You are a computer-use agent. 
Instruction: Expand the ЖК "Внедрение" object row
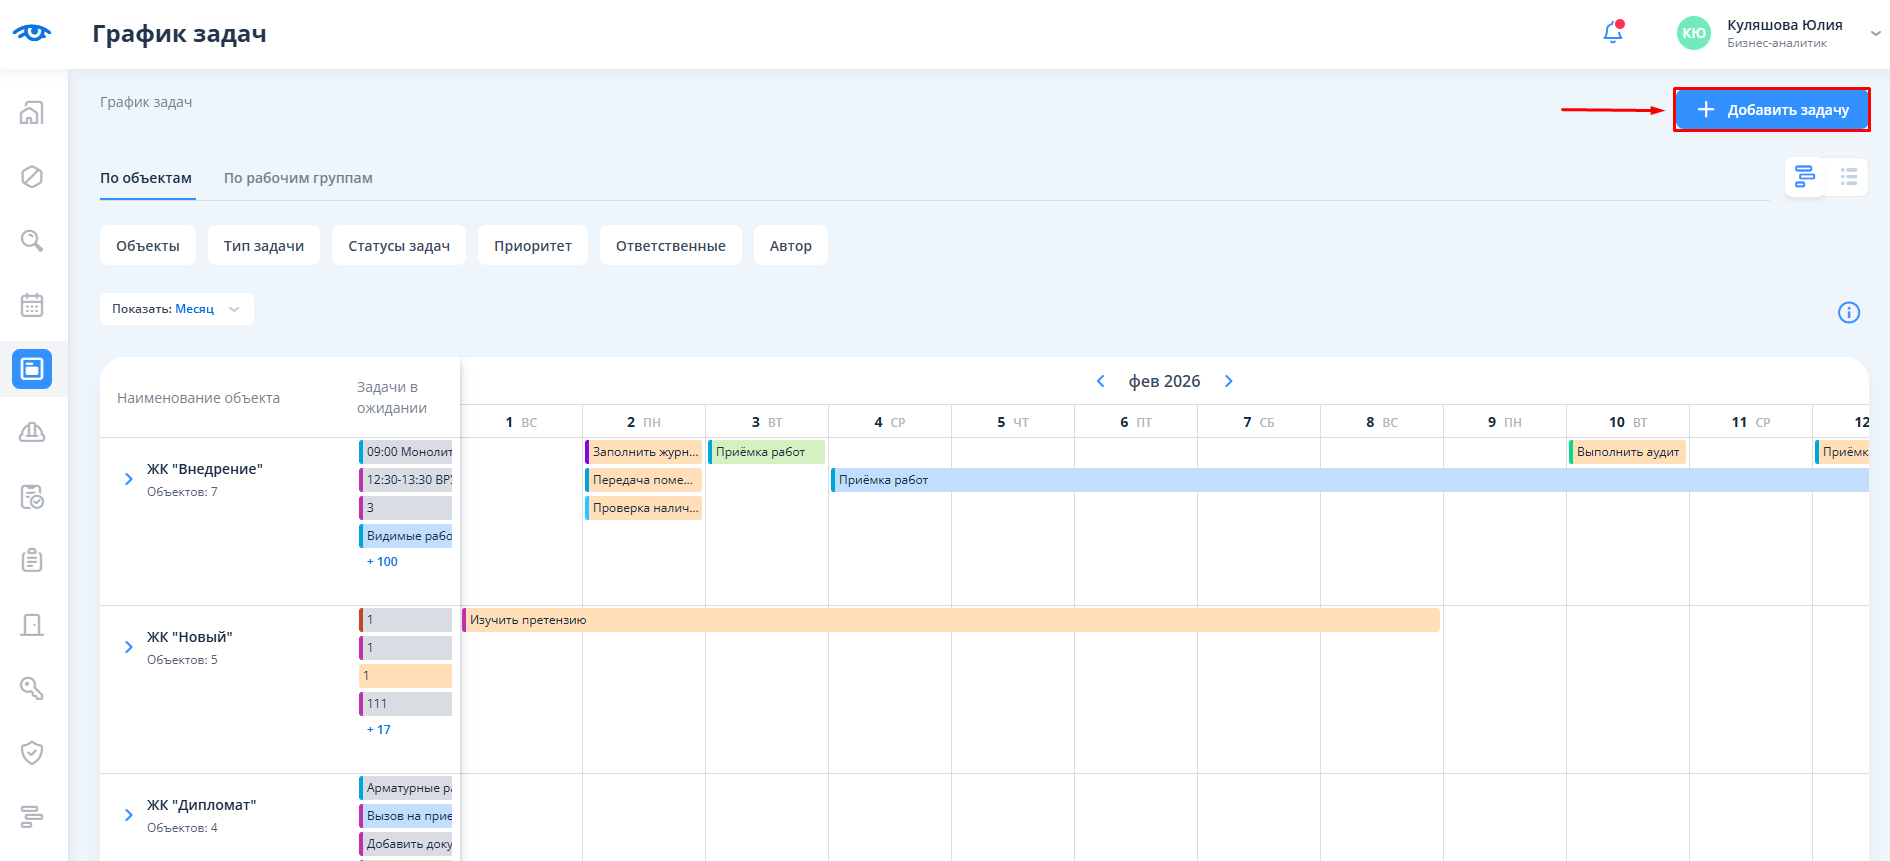(128, 479)
